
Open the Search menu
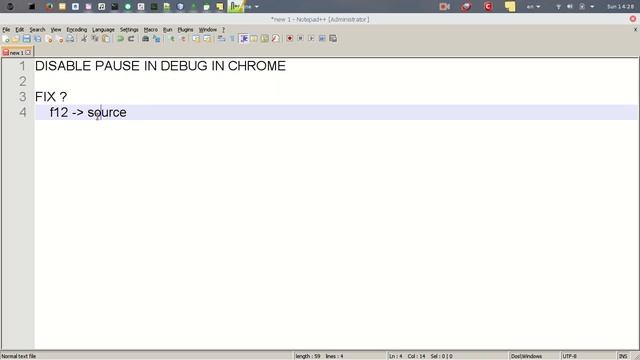pyautogui.click(x=37, y=29)
